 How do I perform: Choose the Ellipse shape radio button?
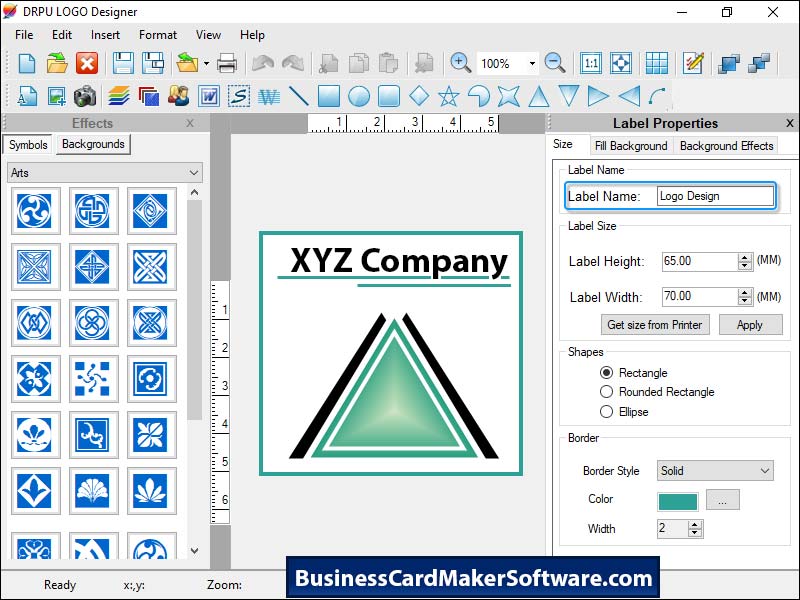coord(607,411)
